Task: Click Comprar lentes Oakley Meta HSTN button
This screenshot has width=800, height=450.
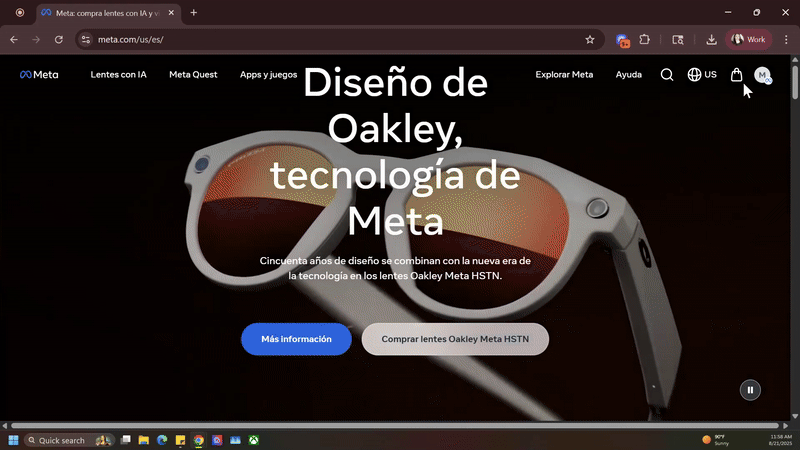Action: 455,339
